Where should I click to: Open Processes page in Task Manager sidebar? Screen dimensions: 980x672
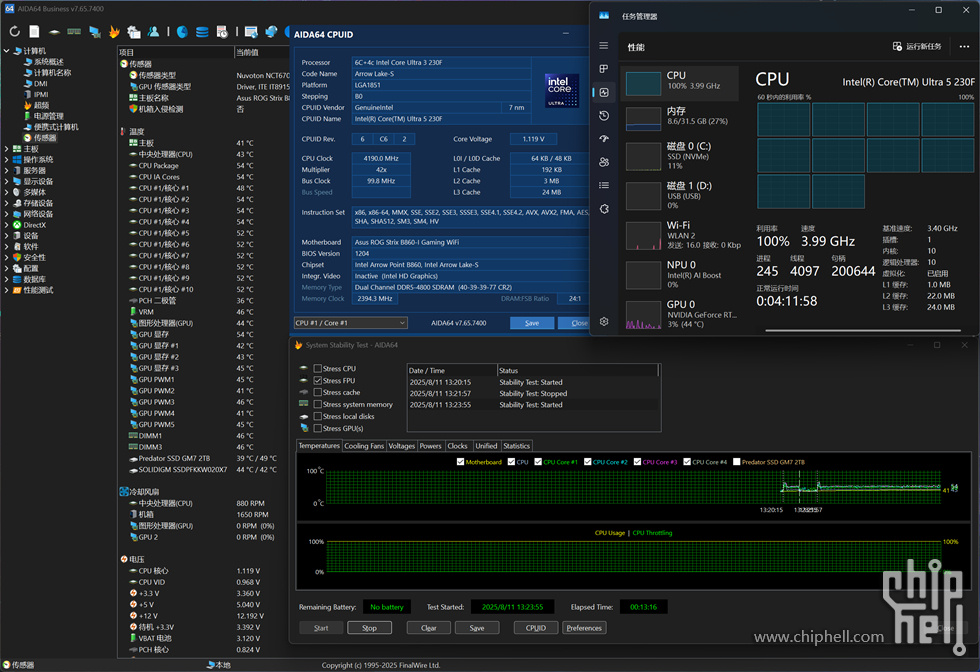(x=604, y=69)
